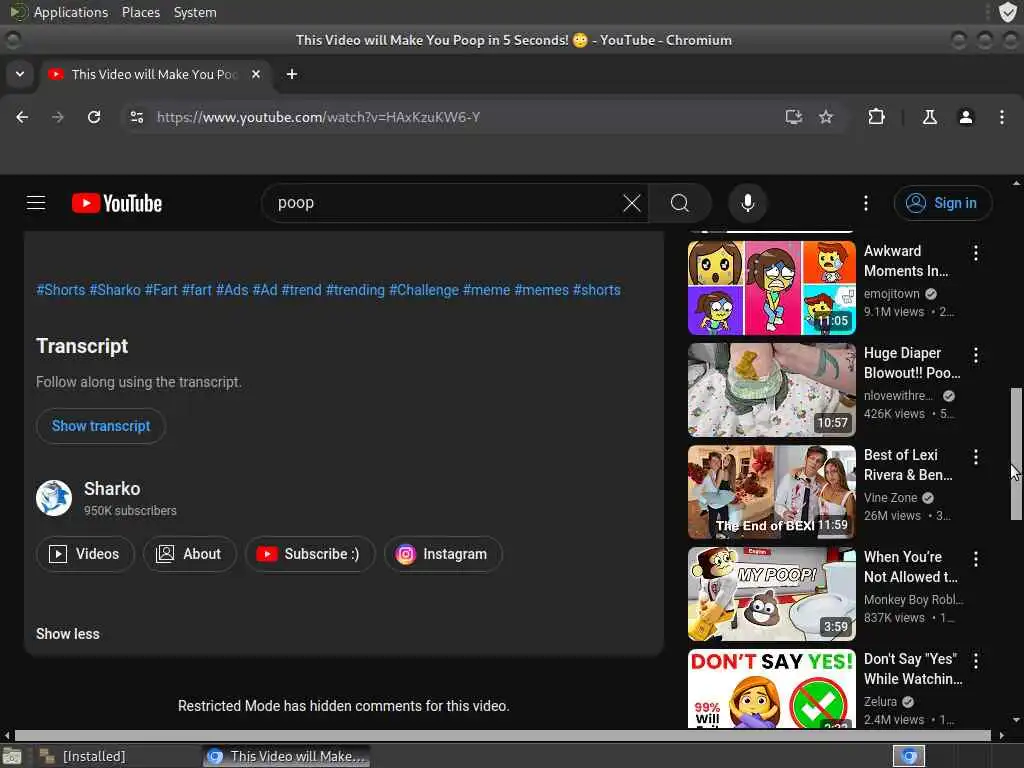Open site information icon in address bar

click(136, 117)
